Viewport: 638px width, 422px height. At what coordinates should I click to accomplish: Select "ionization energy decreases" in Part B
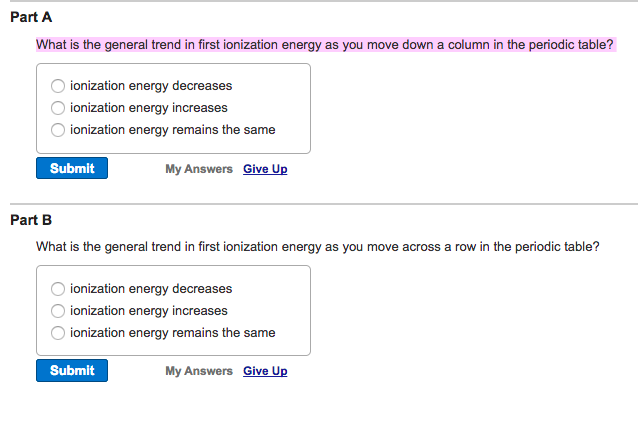(59, 289)
